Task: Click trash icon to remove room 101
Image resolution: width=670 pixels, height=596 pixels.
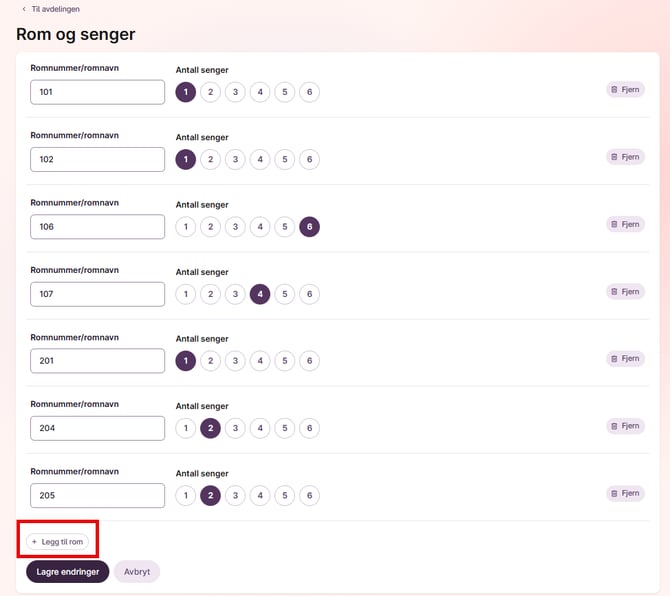Action: 614,90
